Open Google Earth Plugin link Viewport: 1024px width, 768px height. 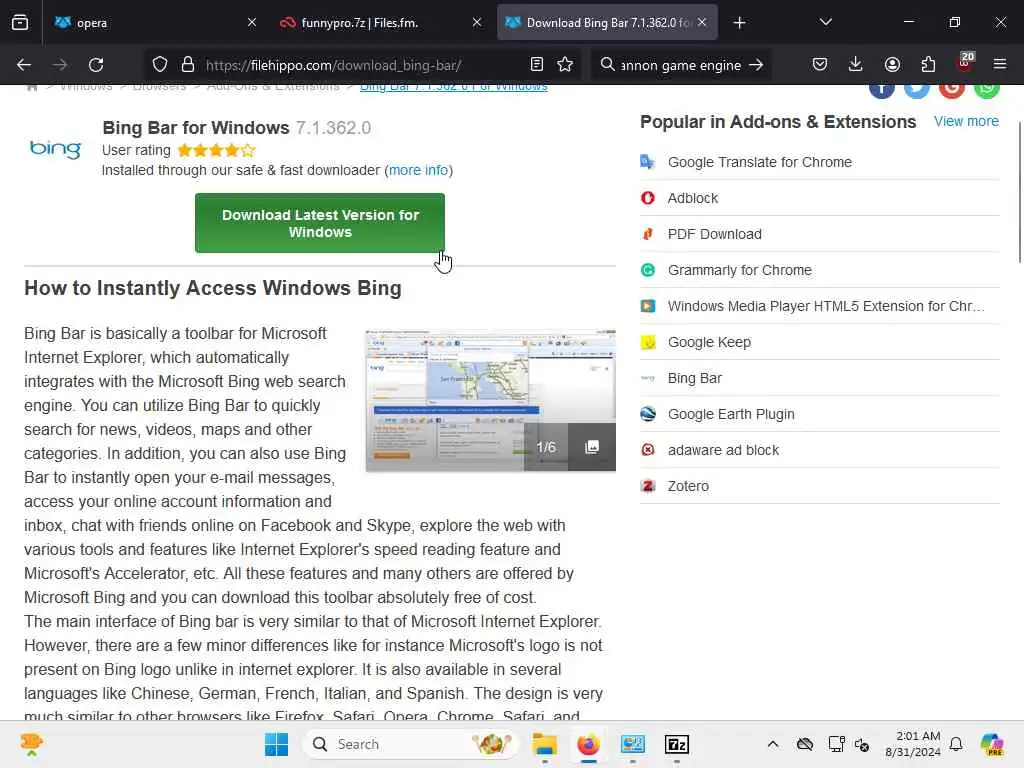point(731,414)
